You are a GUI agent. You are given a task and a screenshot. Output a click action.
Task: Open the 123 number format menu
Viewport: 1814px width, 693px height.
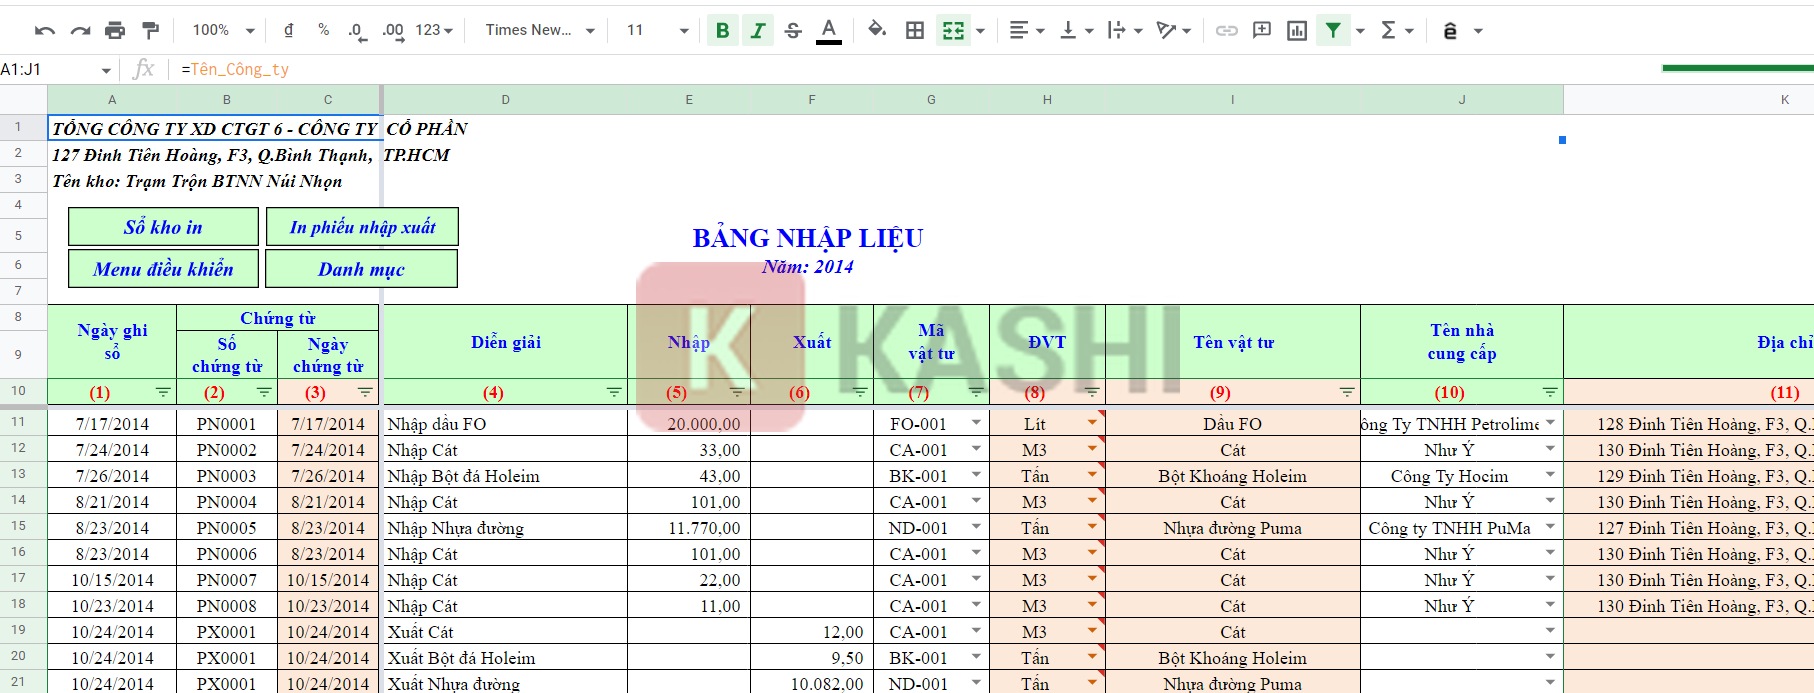click(434, 30)
